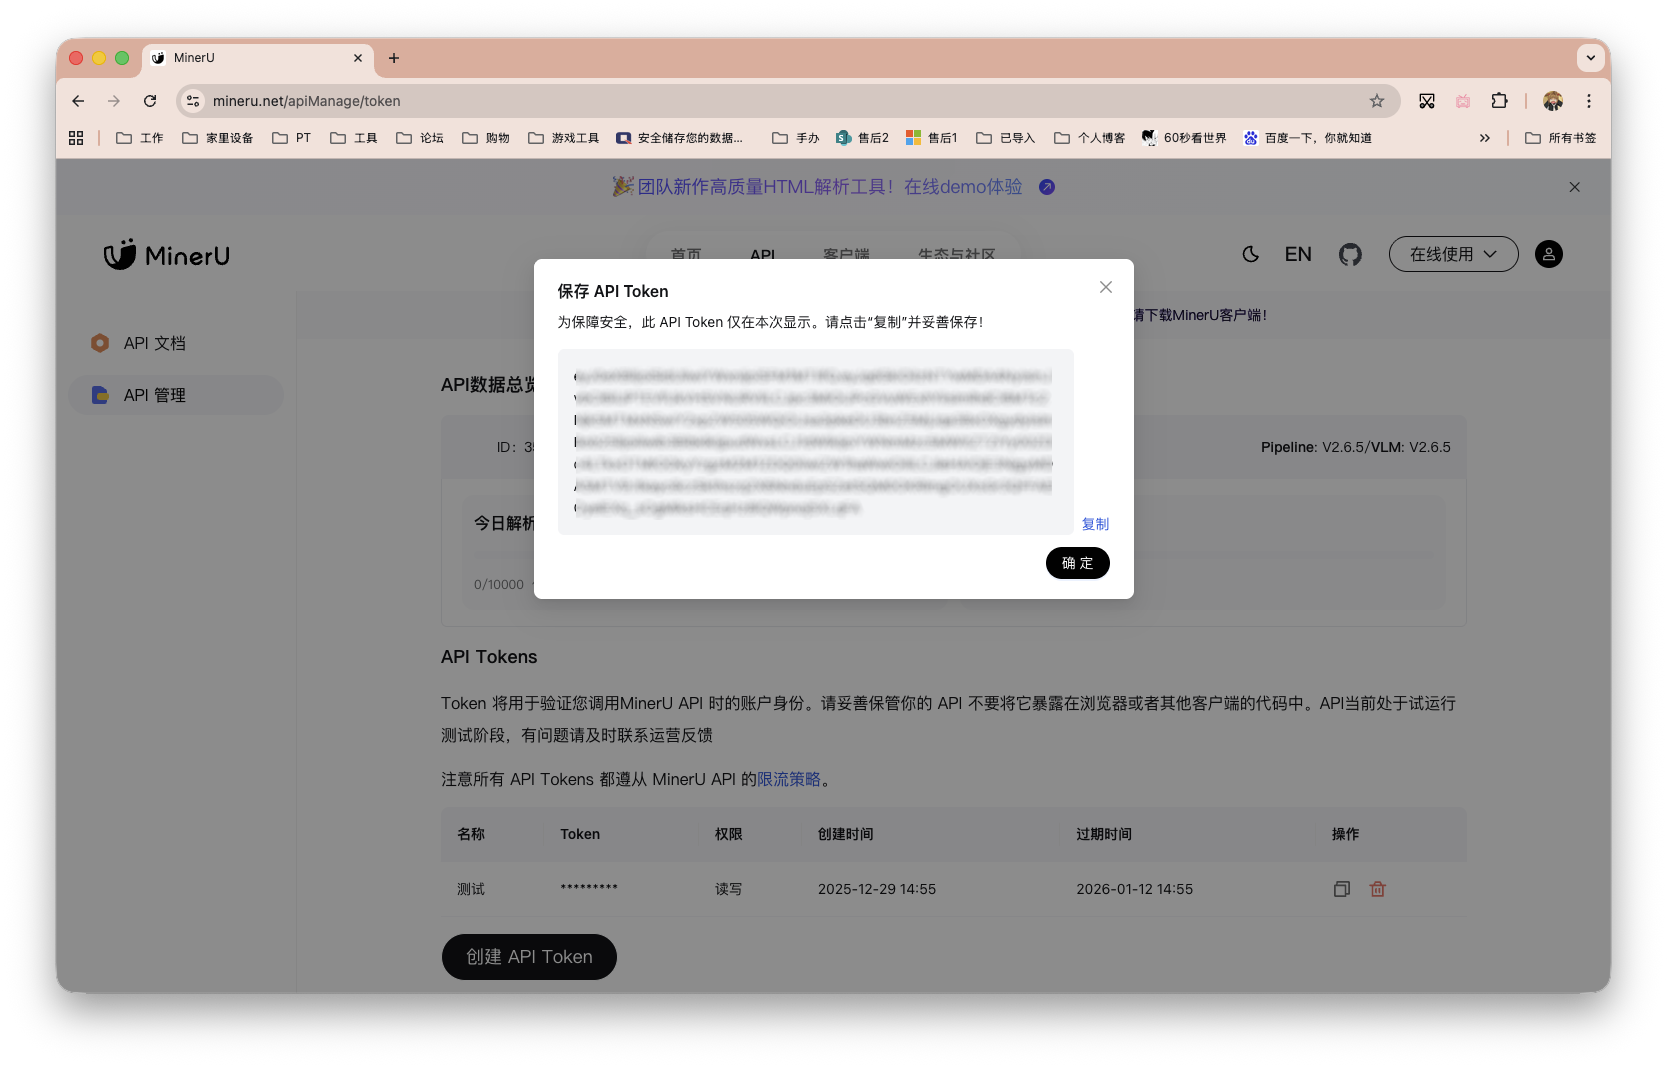Expand the hidden bookmarks overflow chevron
Image resolution: width=1667 pixels, height=1067 pixels.
coord(1485,137)
